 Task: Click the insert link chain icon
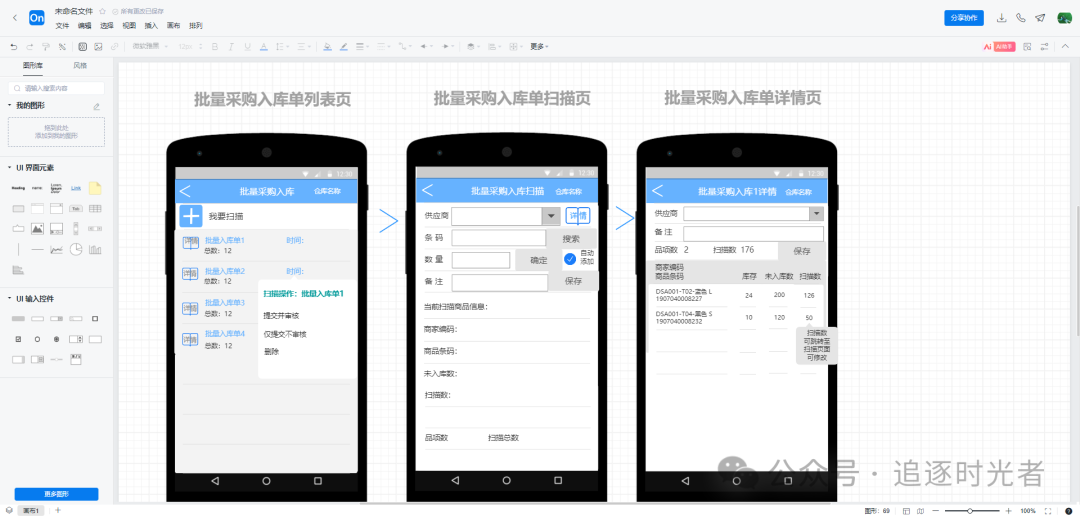tap(114, 47)
